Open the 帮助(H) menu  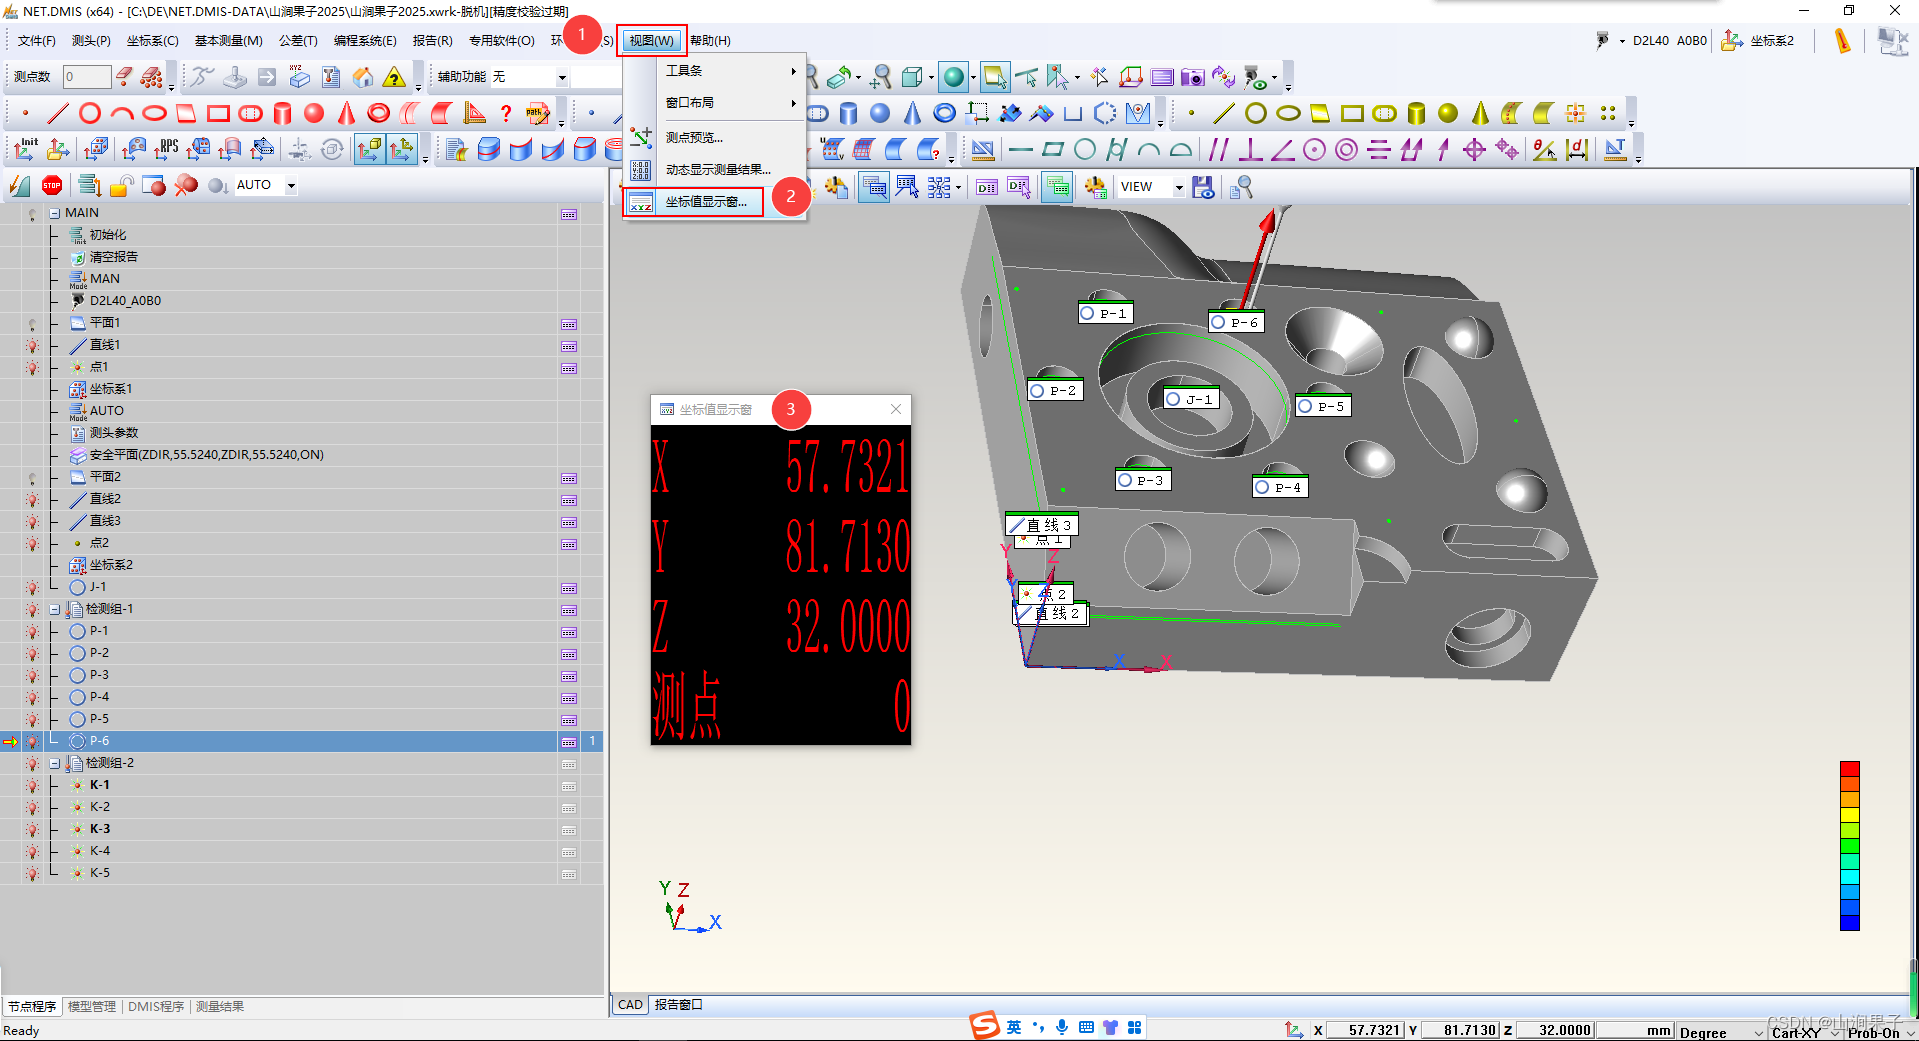710,41
